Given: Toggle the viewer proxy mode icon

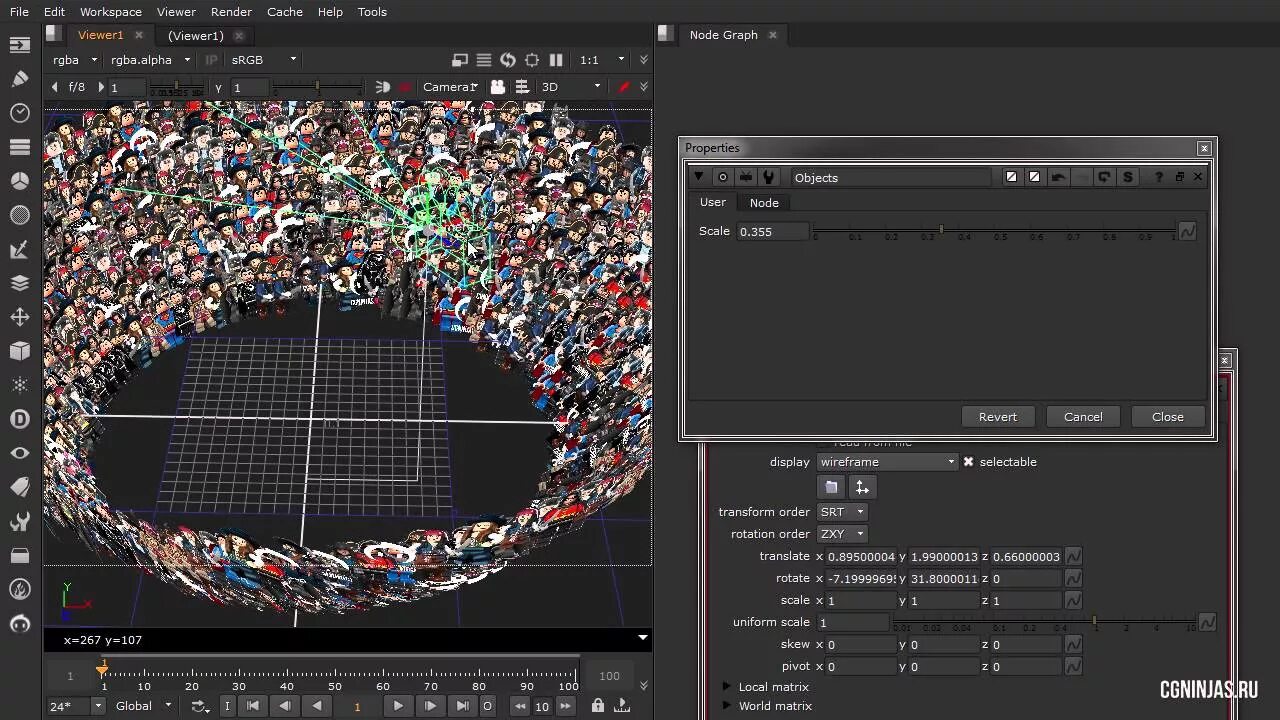Looking at the screenshot, I should (x=460, y=60).
